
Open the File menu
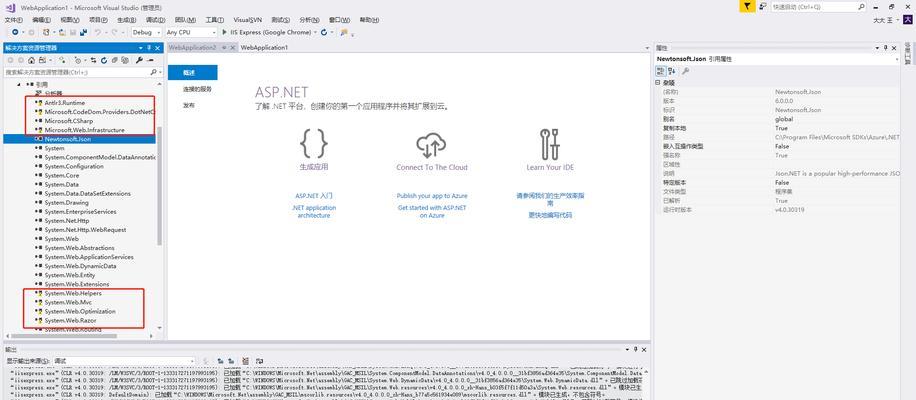click(13, 20)
